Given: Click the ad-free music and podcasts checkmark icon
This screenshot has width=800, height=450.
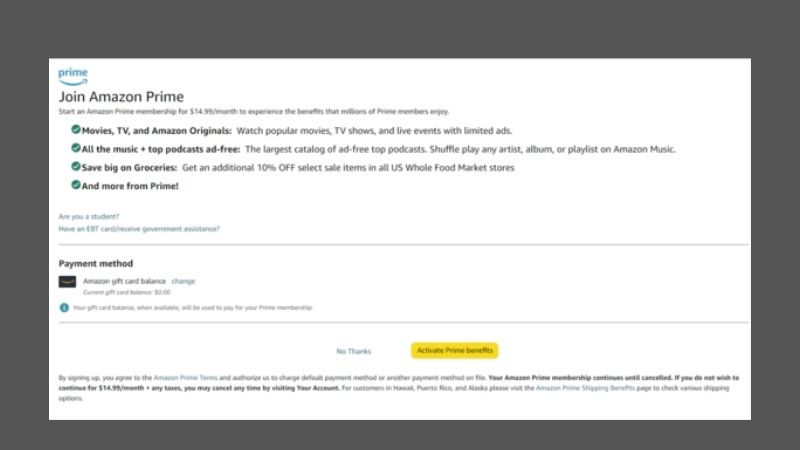Looking at the screenshot, I should tap(76, 148).
